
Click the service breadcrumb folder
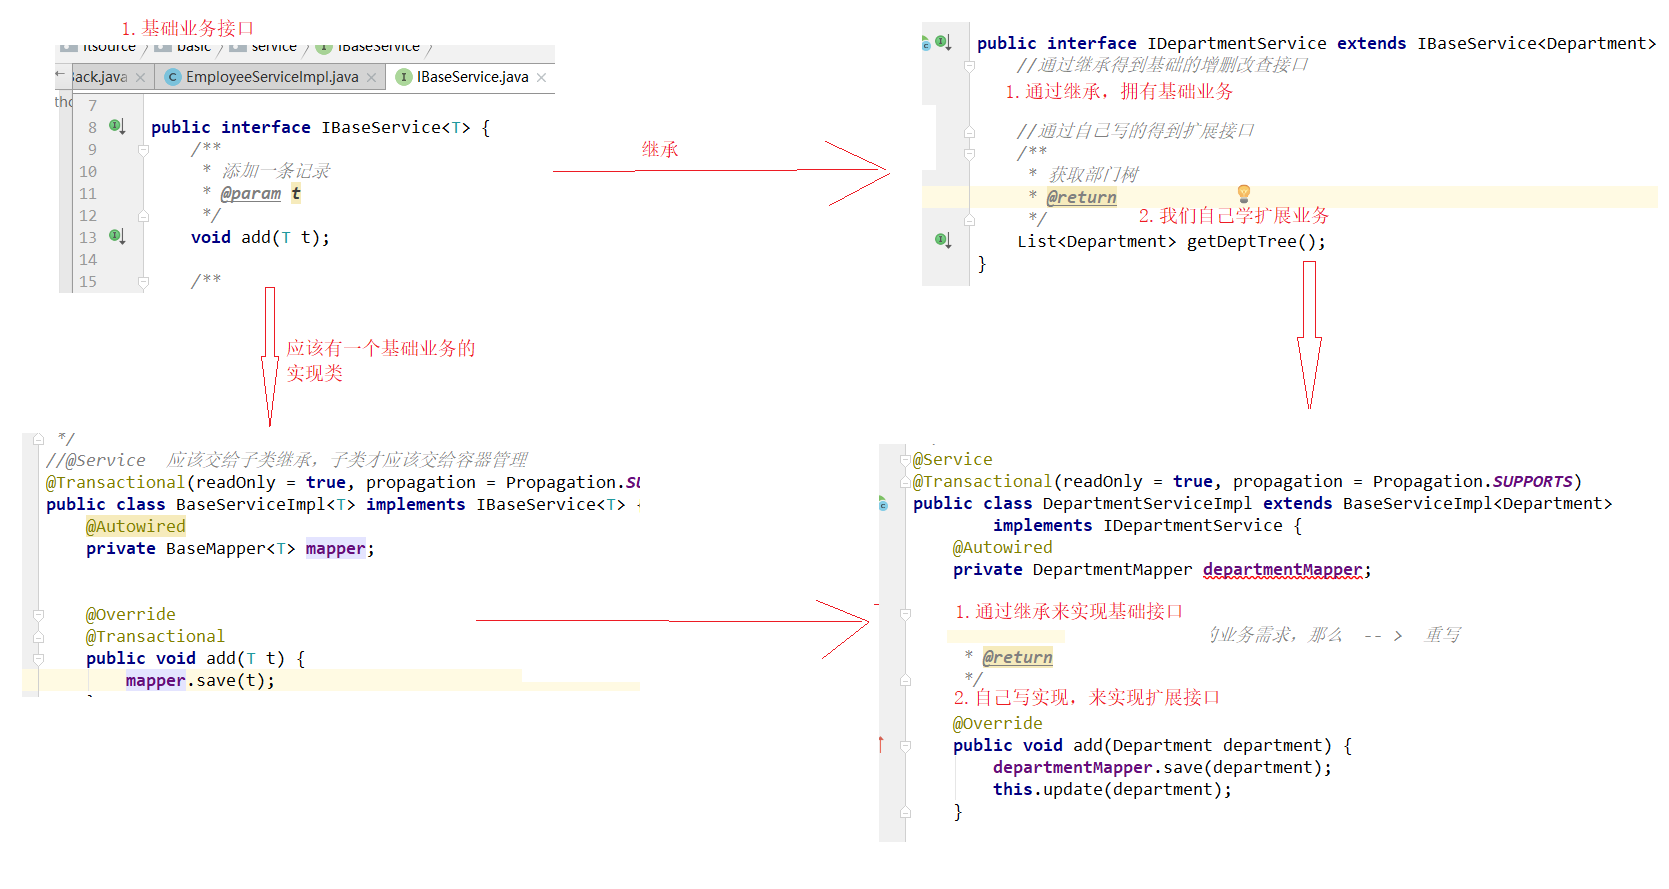263,47
